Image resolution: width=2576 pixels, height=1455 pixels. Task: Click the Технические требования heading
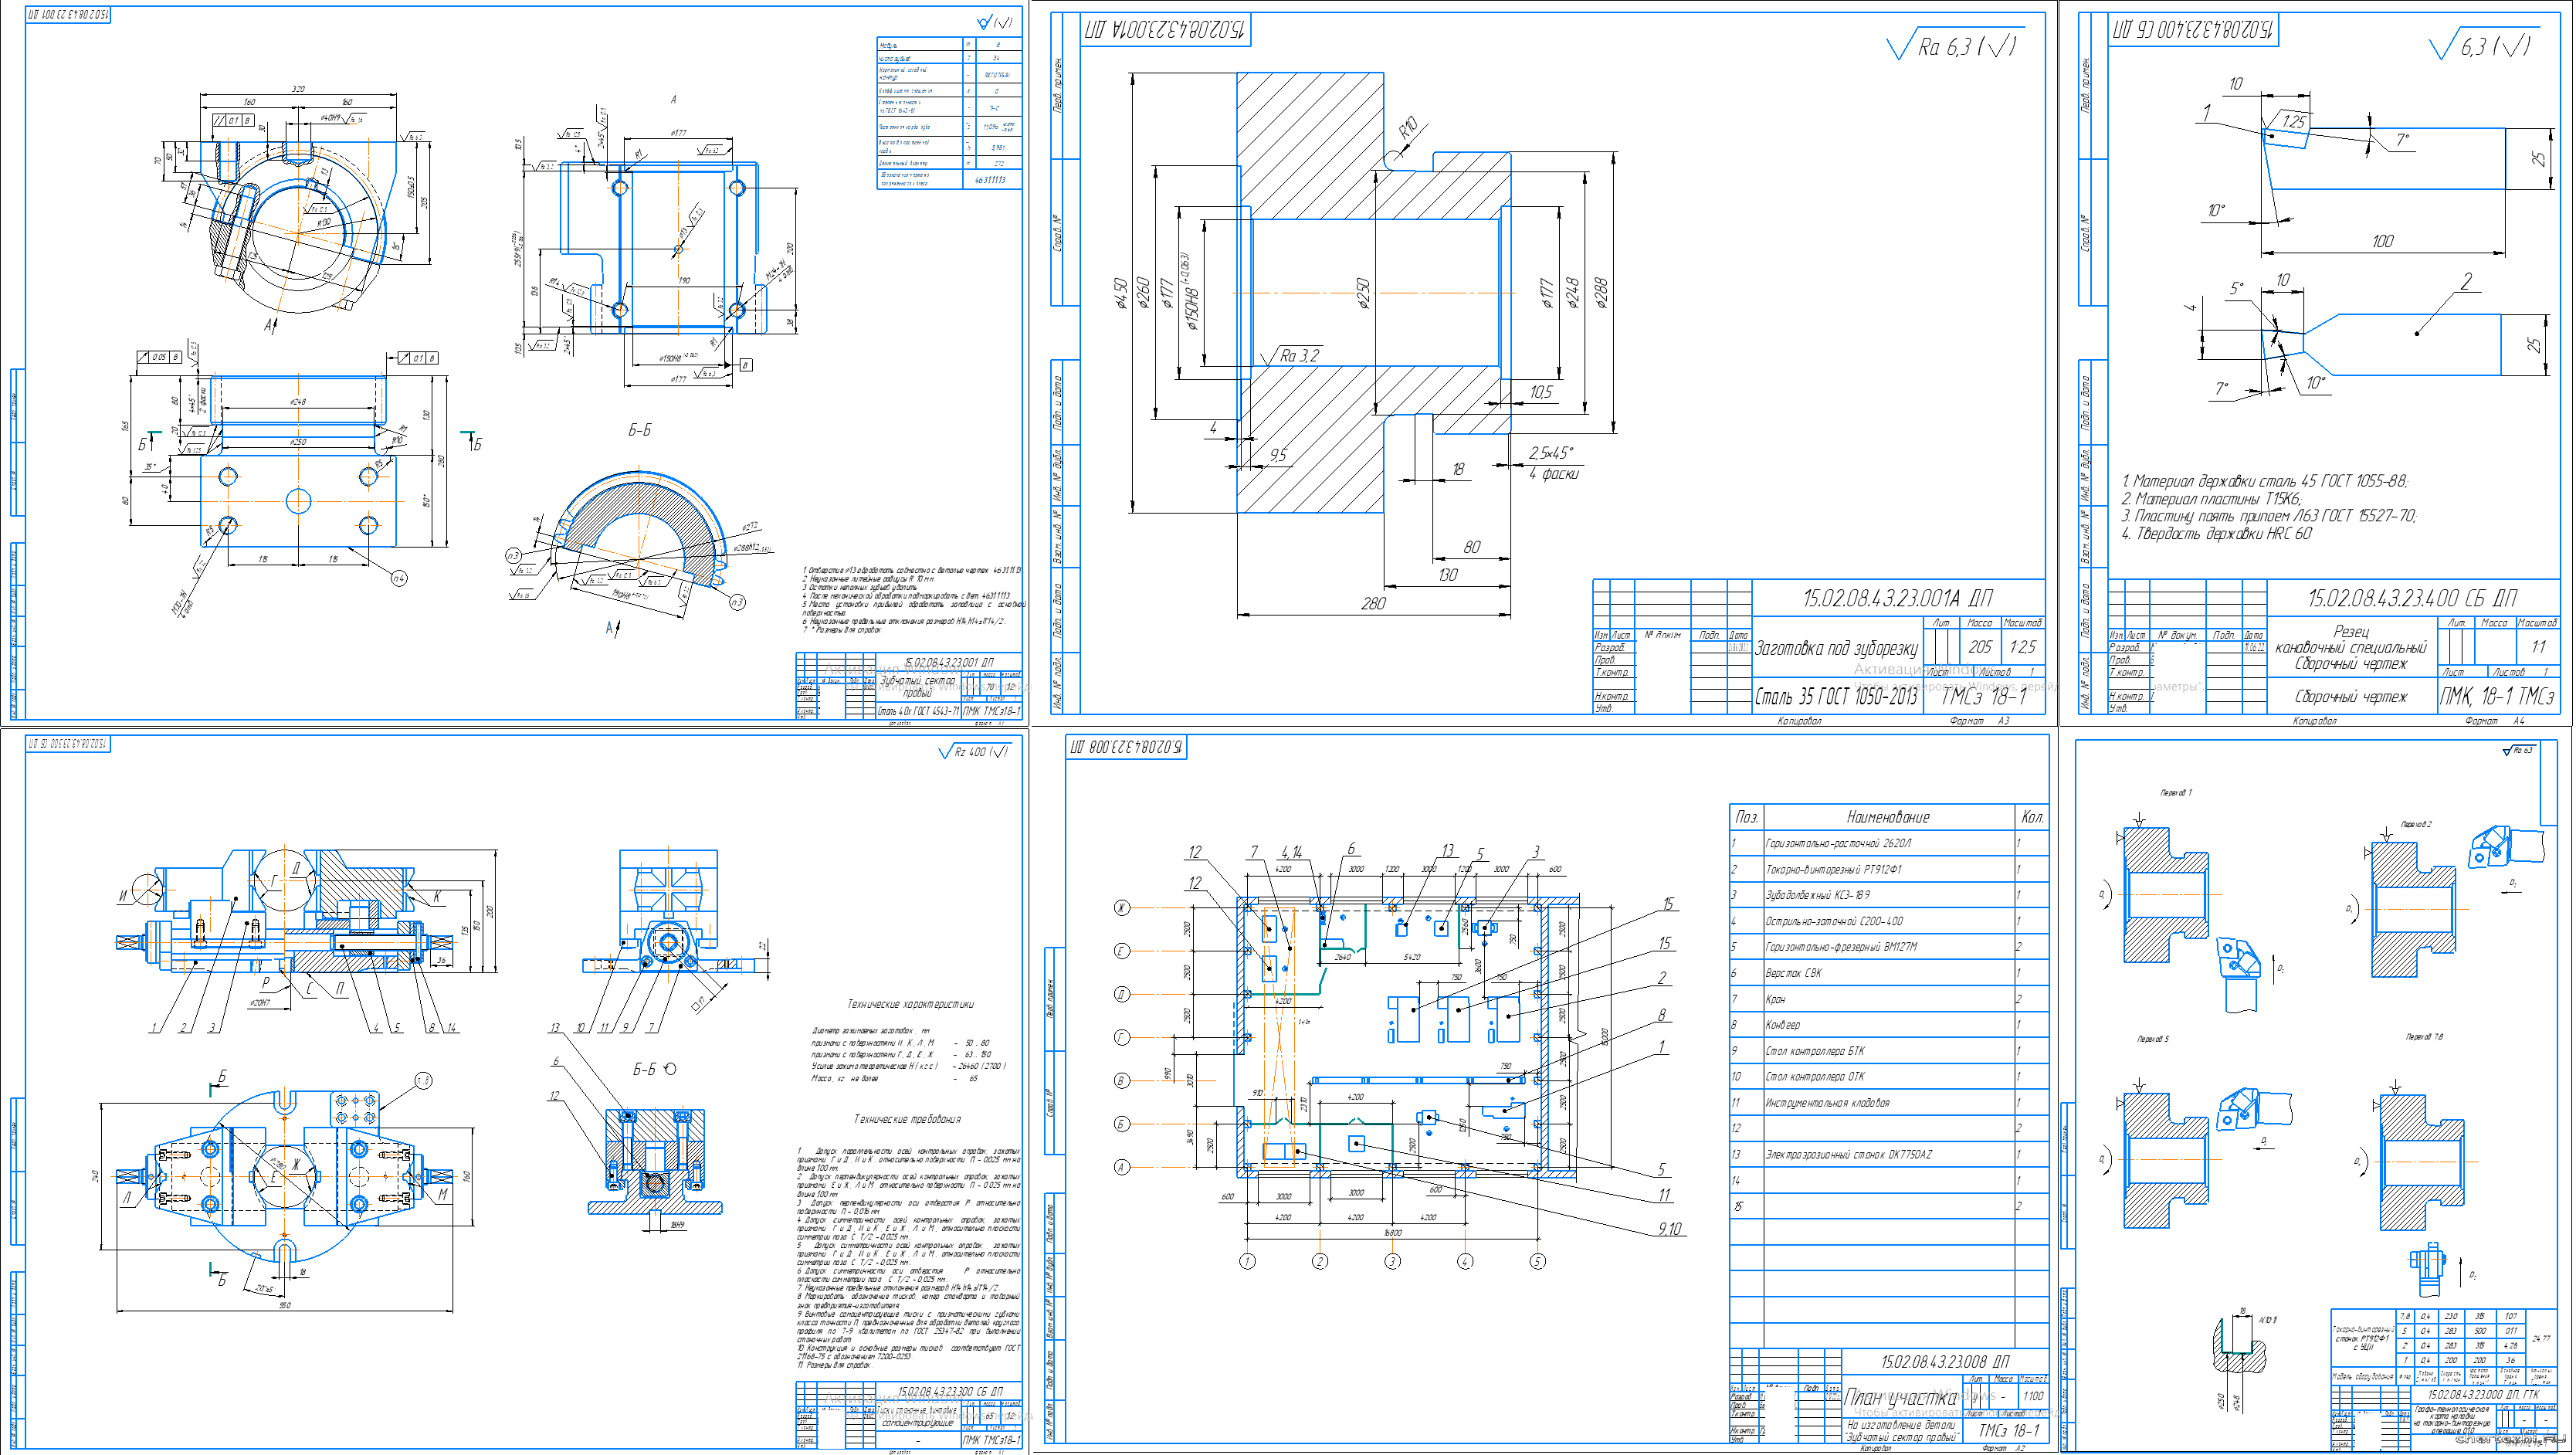point(906,1119)
